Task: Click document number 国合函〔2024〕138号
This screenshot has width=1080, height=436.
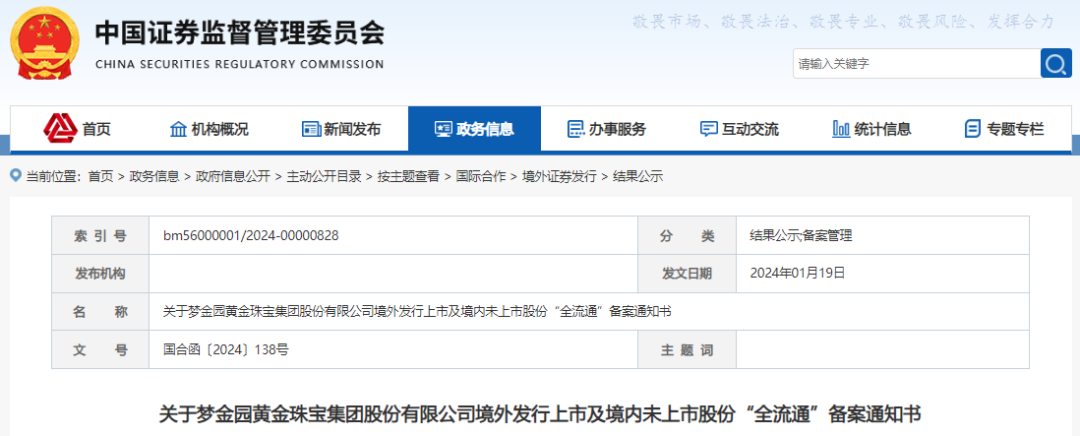Action: tap(226, 350)
